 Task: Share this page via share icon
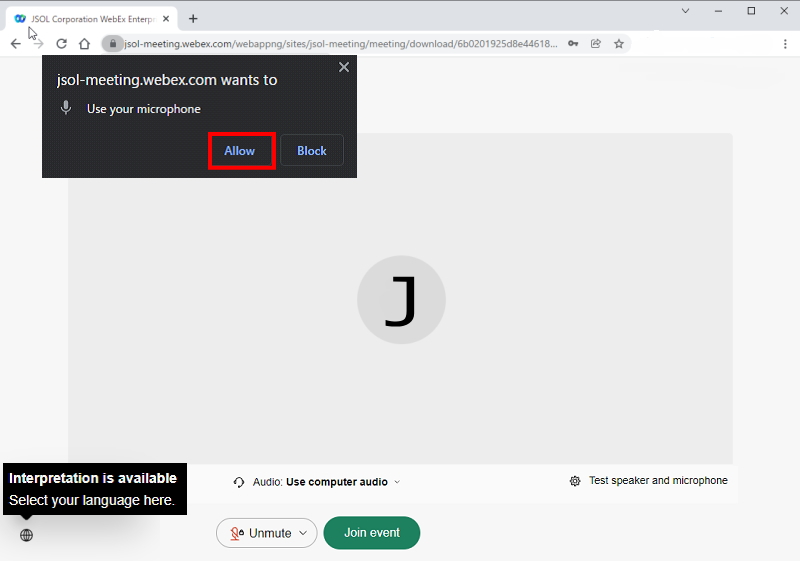[x=596, y=44]
